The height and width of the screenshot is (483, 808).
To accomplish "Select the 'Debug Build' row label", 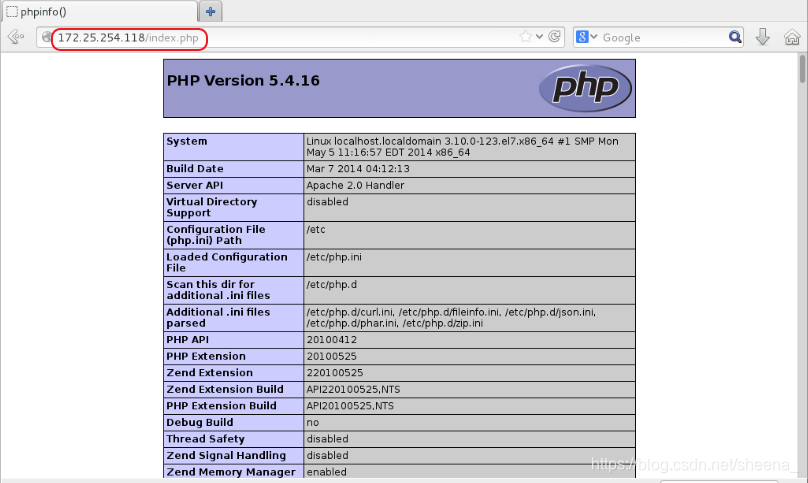I will tap(199, 422).
